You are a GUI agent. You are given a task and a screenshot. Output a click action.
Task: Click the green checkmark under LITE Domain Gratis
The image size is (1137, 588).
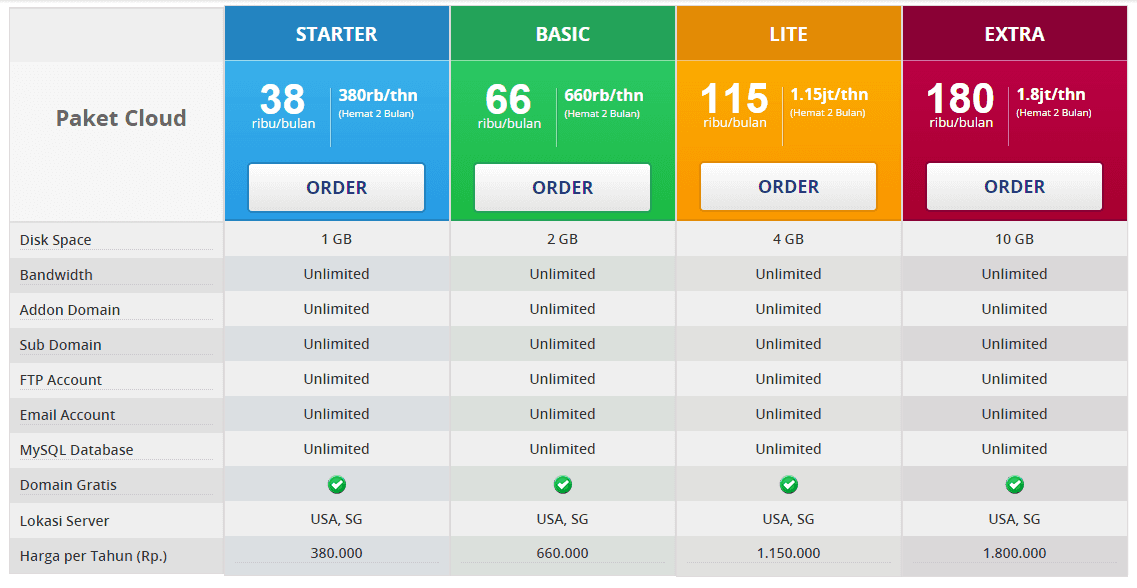pyautogui.click(x=789, y=484)
